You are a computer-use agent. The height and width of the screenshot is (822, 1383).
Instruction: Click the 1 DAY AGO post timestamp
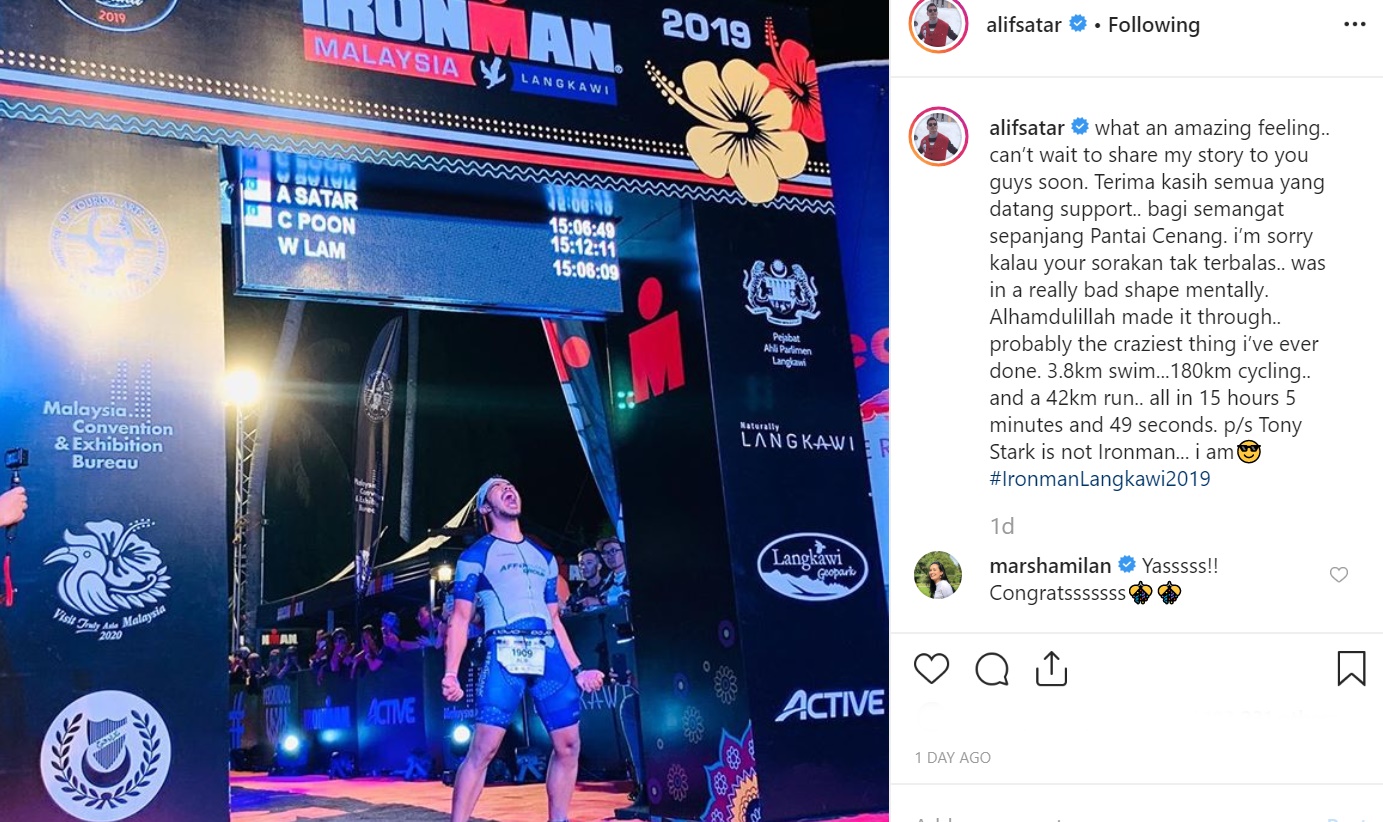pyautogui.click(x=952, y=758)
